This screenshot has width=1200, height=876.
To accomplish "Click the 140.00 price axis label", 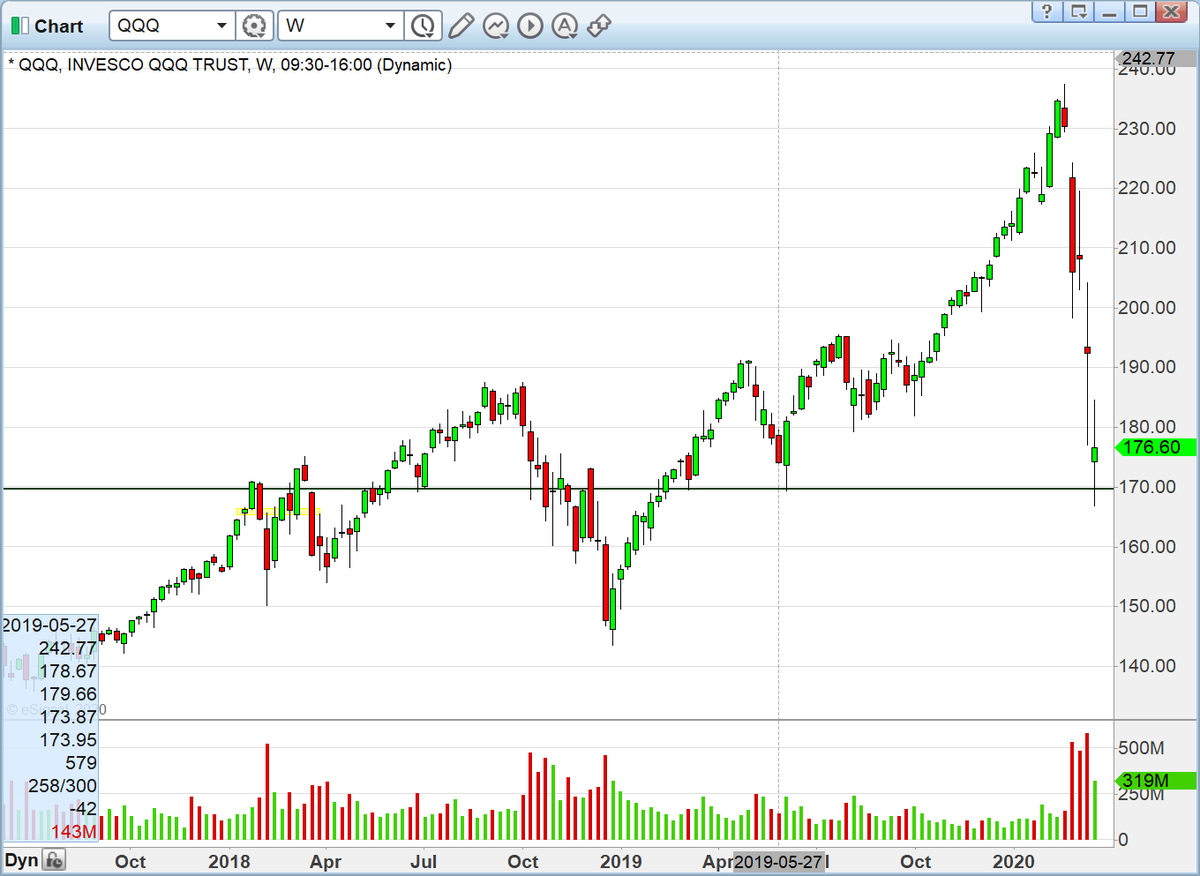I will click(x=1148, y=666).
